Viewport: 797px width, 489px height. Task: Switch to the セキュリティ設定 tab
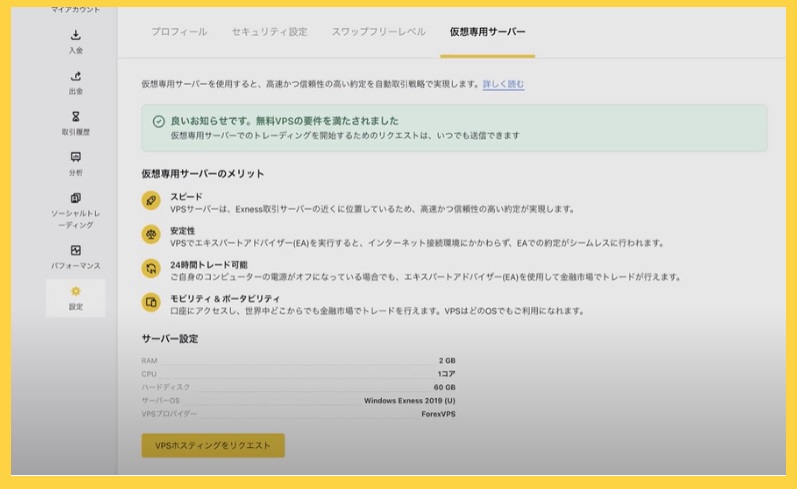(x=269, y=32)
